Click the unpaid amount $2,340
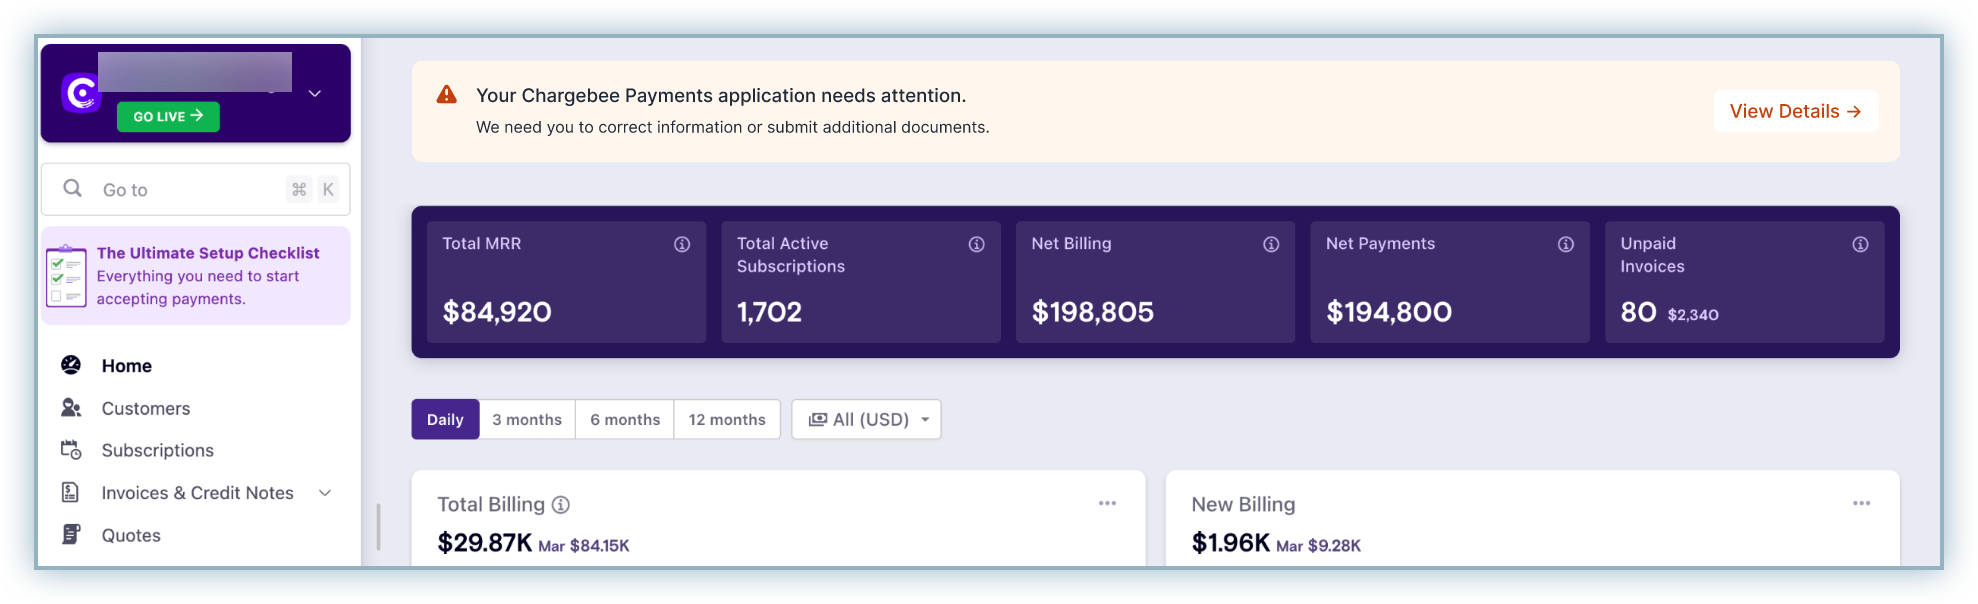 [x=1693, y=315]
